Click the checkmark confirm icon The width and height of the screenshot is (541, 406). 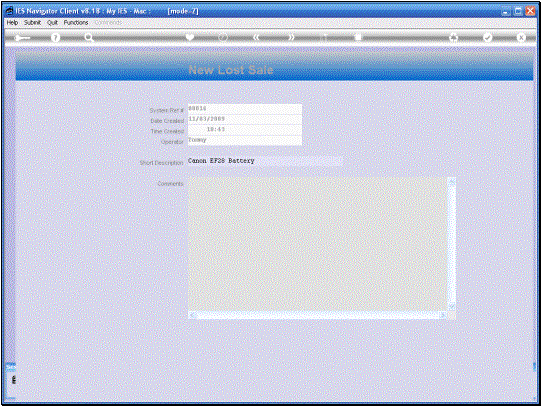click(x=488, y=37)
